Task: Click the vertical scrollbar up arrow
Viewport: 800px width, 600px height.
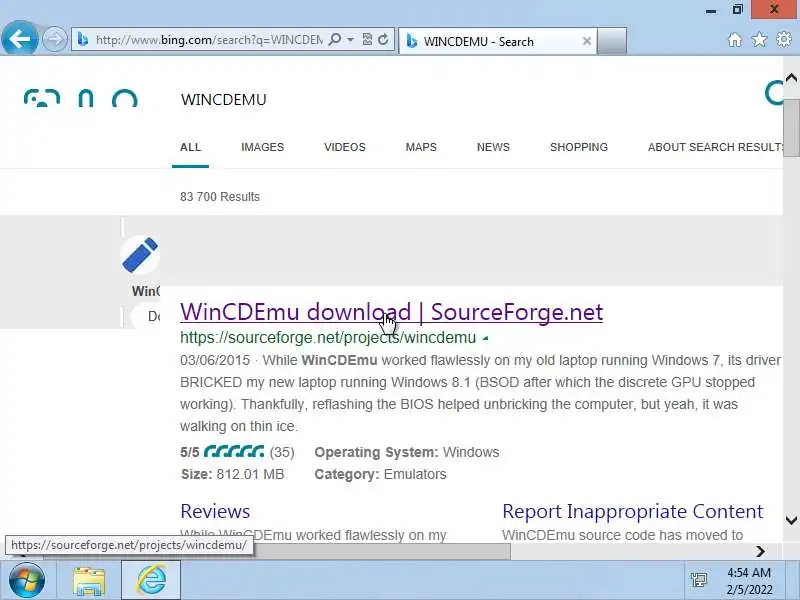Action: tap(791, 78)
